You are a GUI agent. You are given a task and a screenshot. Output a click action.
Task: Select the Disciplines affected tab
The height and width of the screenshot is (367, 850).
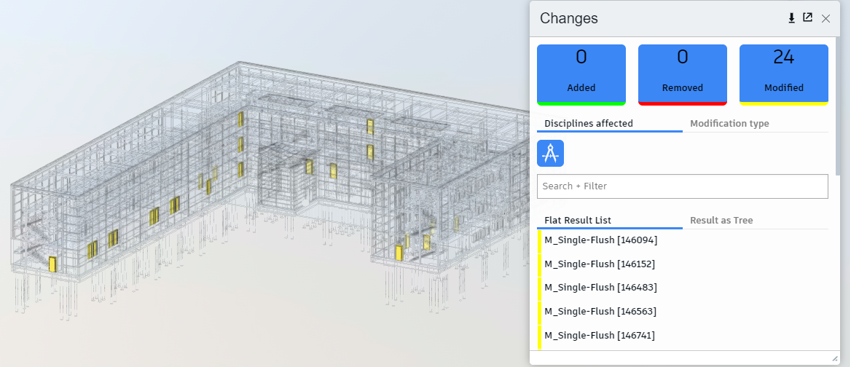point(589,124)
